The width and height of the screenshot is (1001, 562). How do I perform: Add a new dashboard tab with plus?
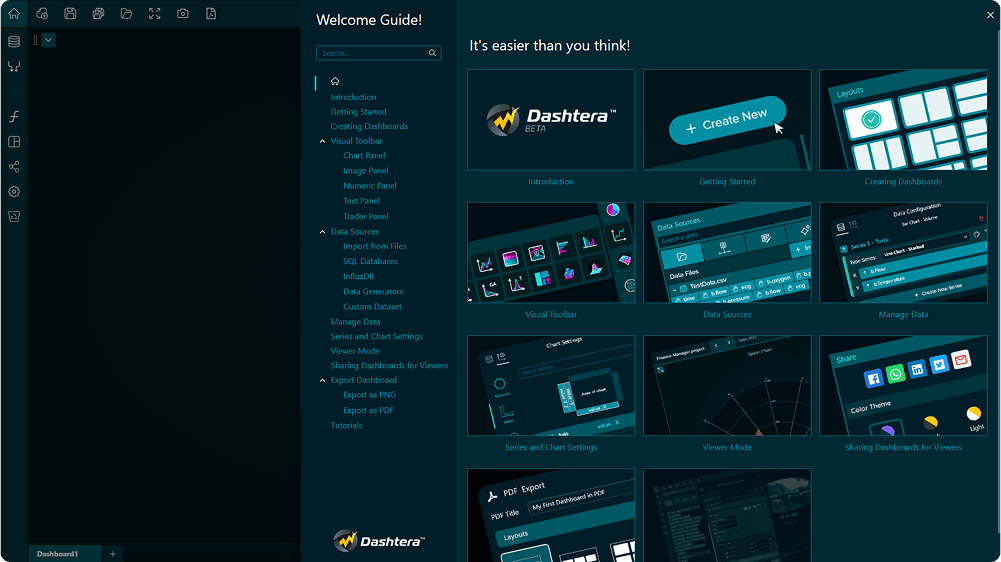pyautogui.click(x=112, y=554)
